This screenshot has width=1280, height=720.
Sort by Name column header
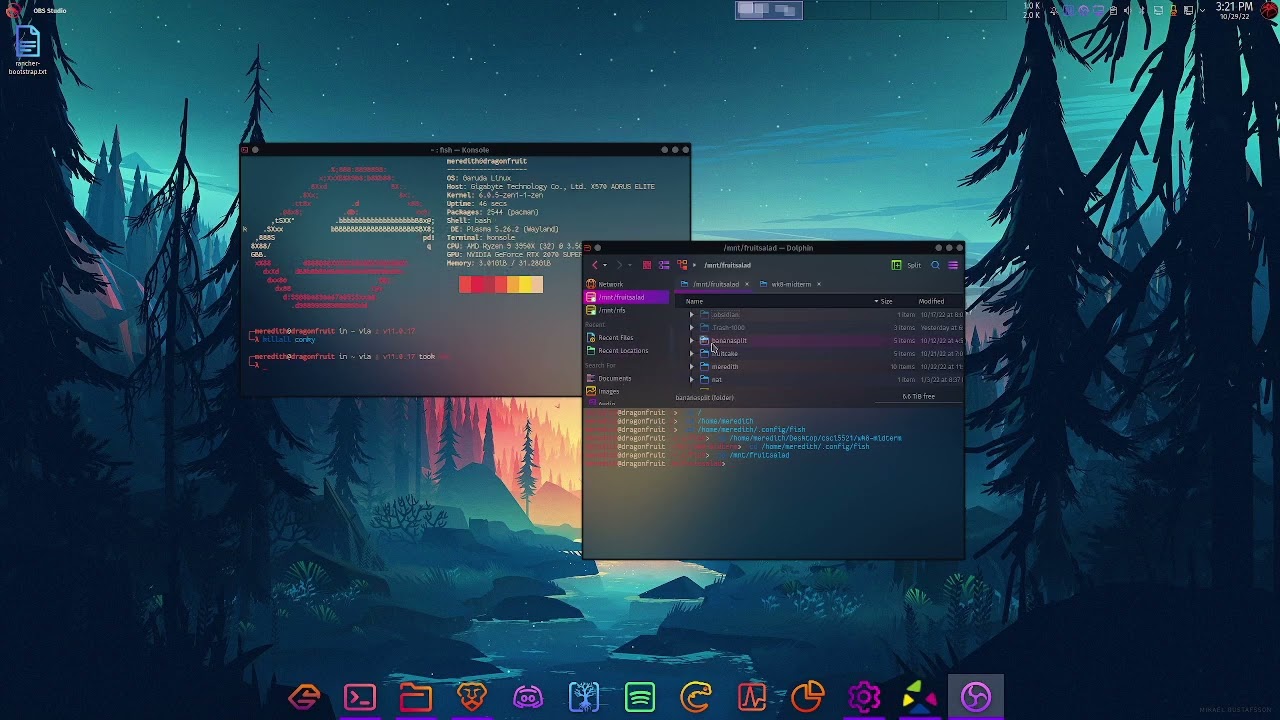[694, 301]
